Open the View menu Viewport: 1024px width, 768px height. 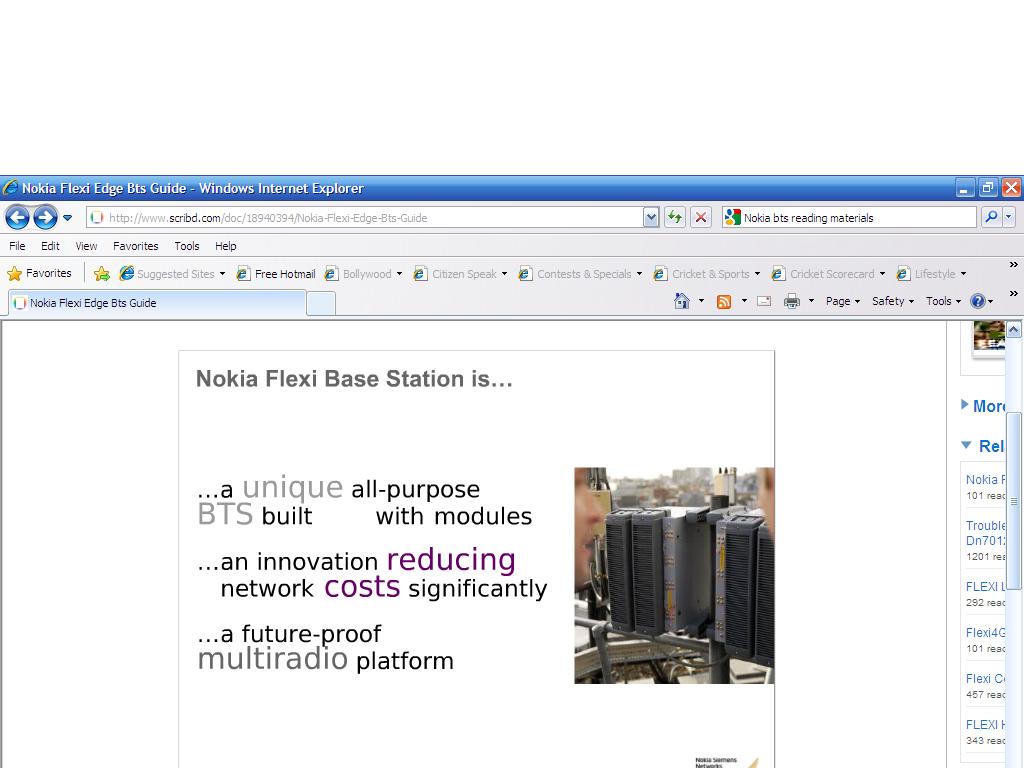[x=86, y=246]
